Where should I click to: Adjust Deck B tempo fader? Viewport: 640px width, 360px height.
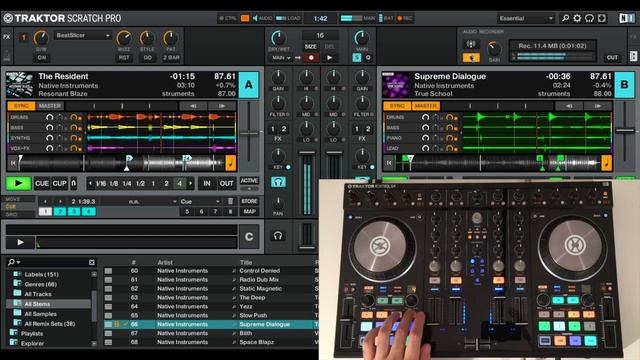tap(625, 131)
